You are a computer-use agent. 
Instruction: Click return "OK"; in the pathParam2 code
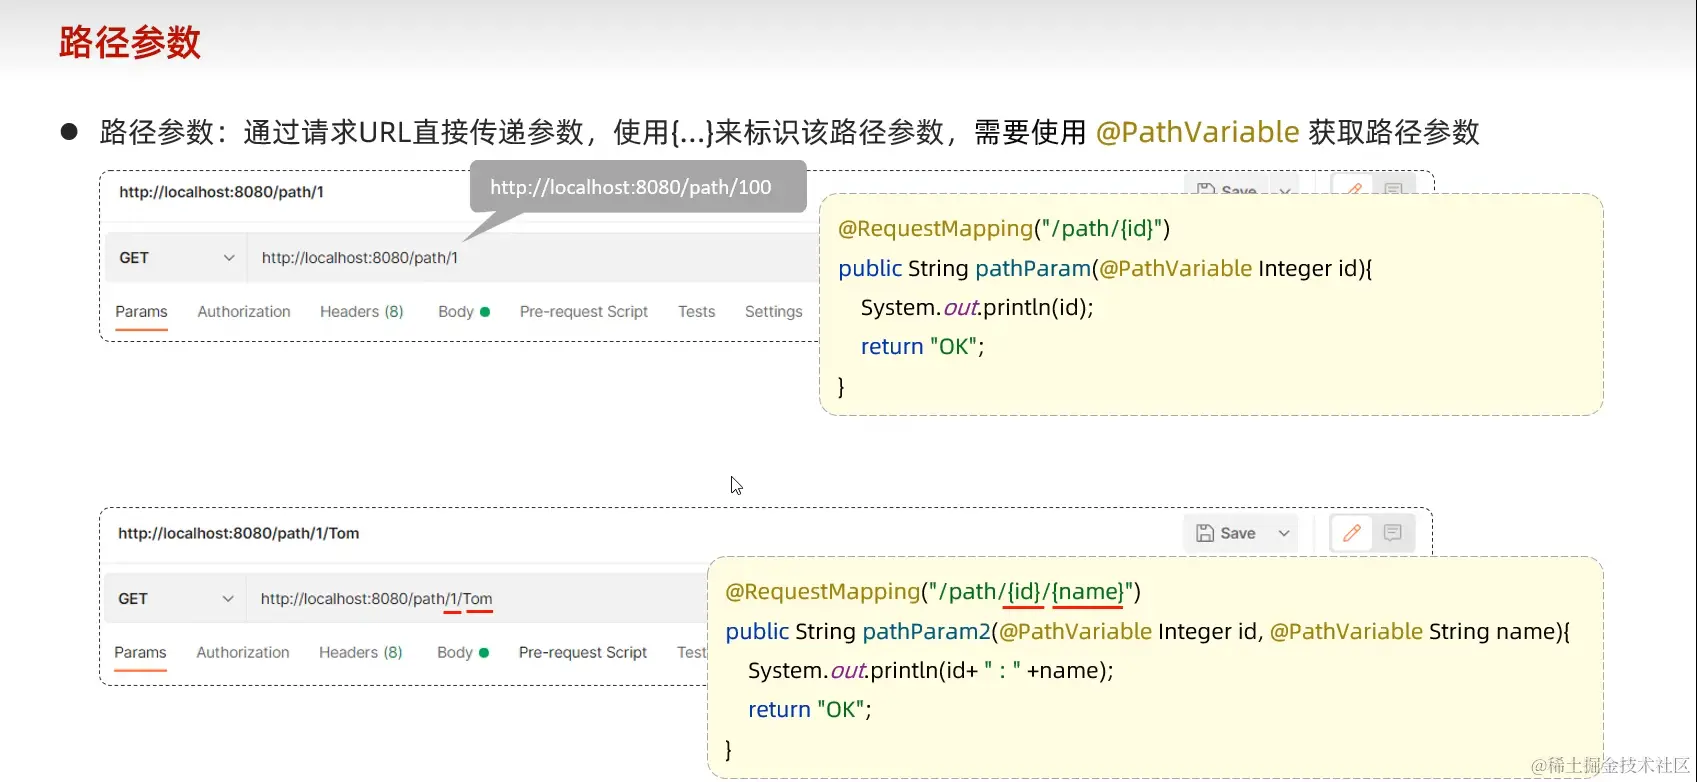tap(810, 710)
